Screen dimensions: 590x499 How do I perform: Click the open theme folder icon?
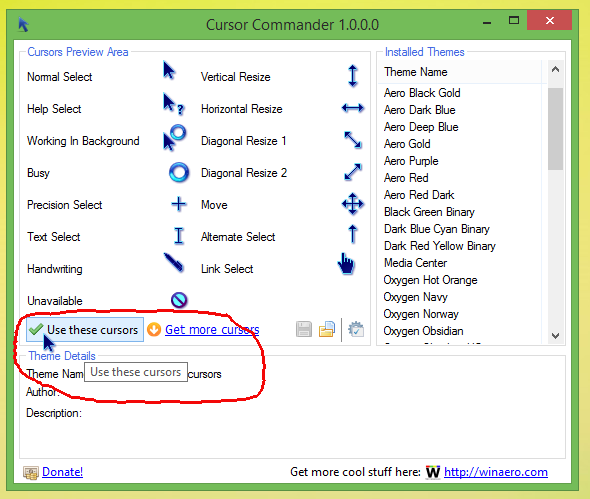pos(327,329)
